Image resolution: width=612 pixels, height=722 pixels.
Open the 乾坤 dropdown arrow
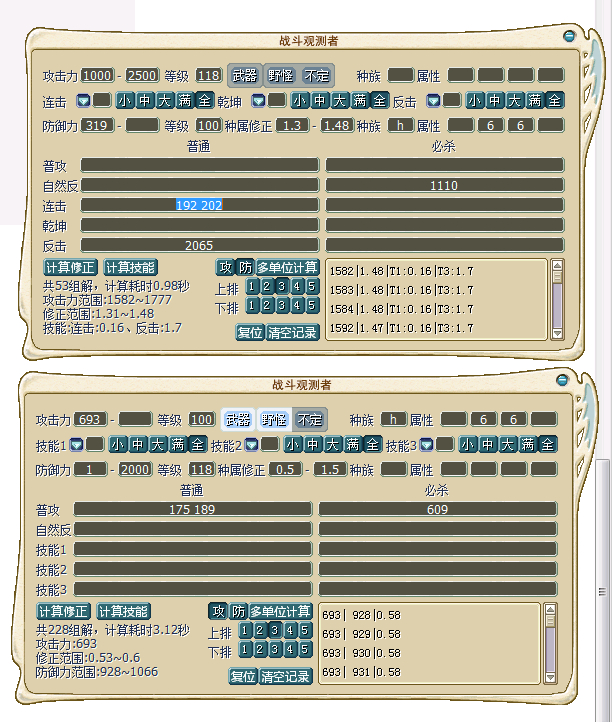258,100
